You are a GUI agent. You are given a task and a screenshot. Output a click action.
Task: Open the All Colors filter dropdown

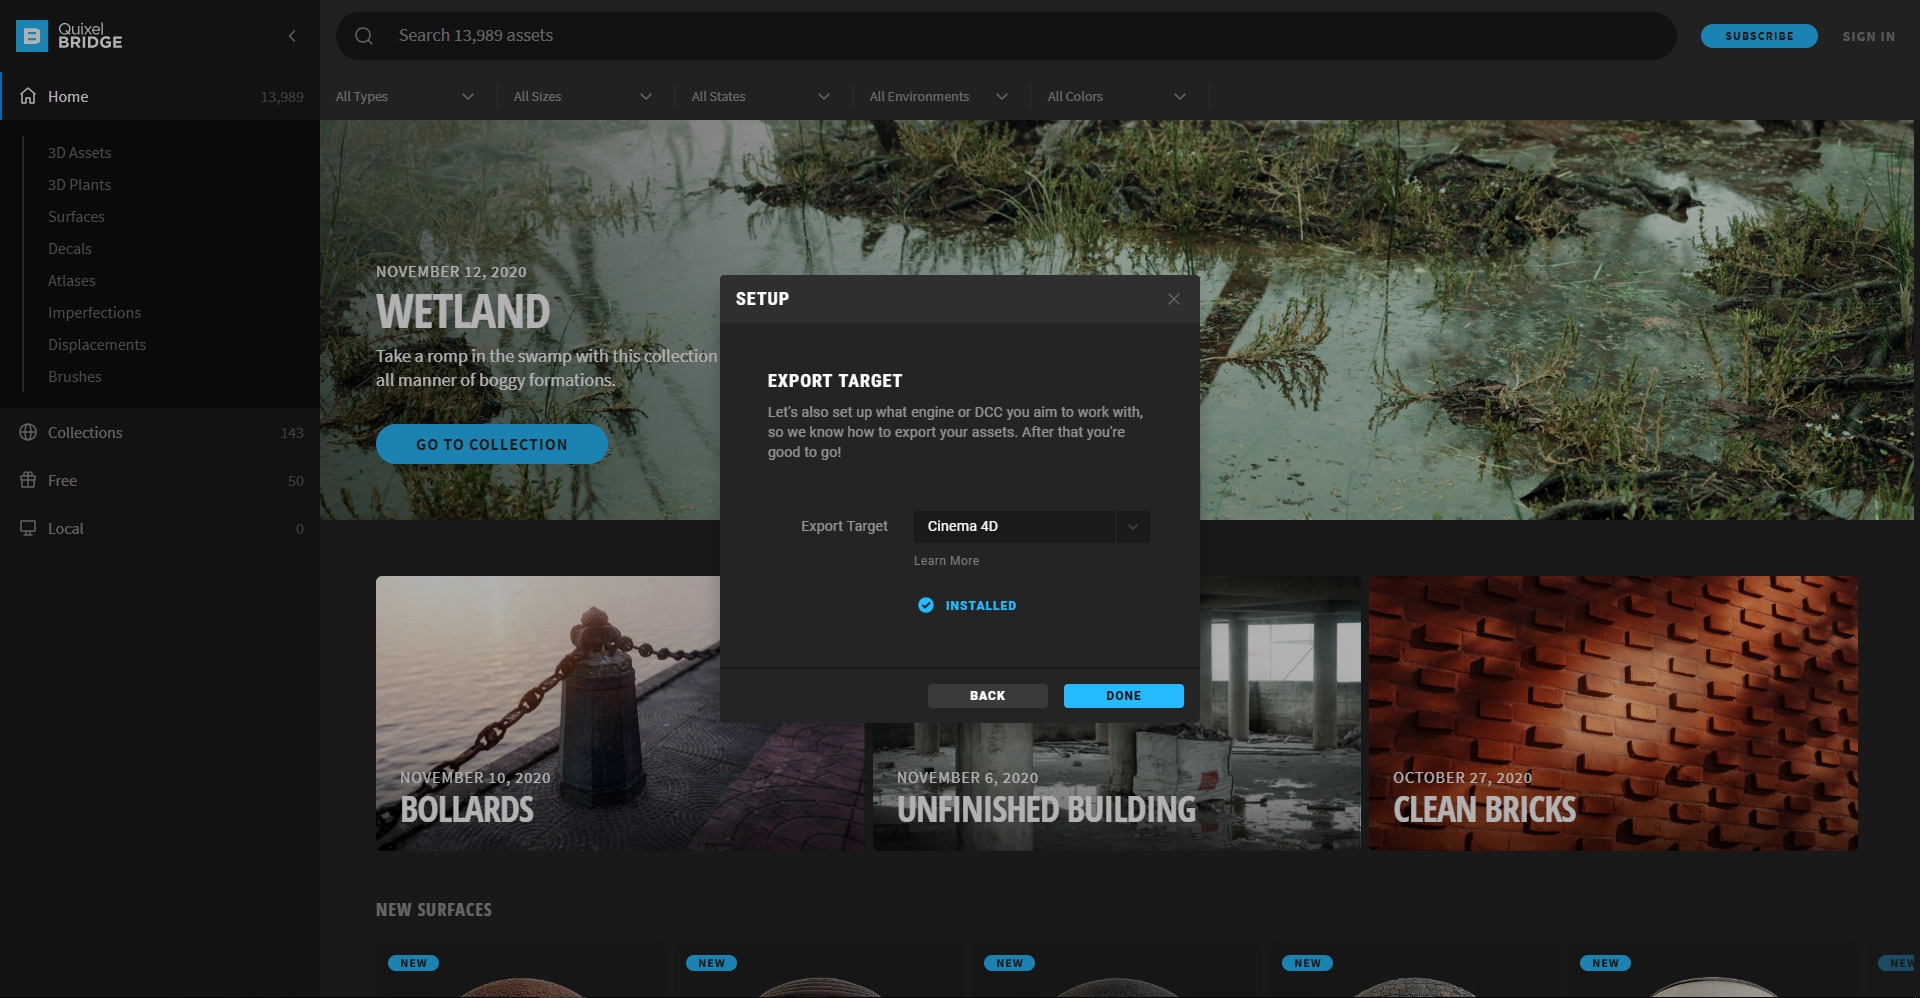[x=1180, y=96]
